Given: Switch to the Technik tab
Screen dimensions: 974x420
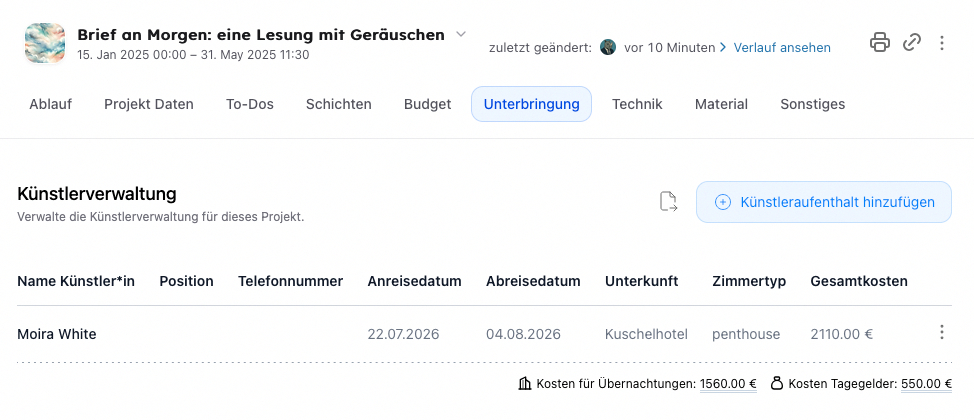Looking at the screenshot, I should [x=637, y=104].
